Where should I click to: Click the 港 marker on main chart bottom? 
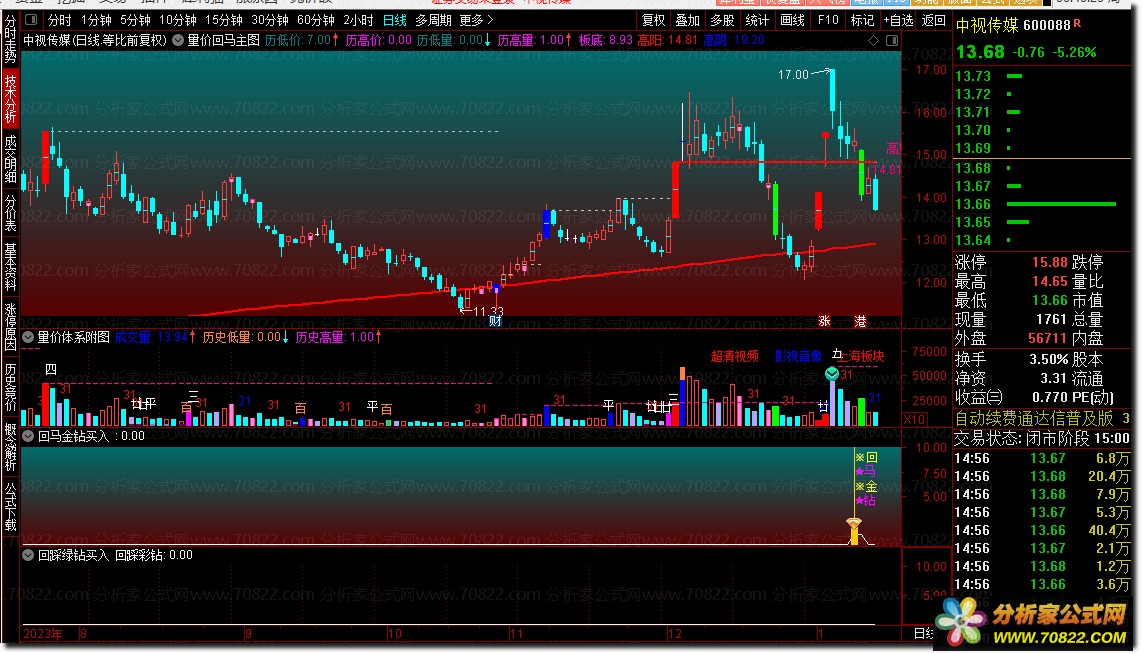coord(860,321)
